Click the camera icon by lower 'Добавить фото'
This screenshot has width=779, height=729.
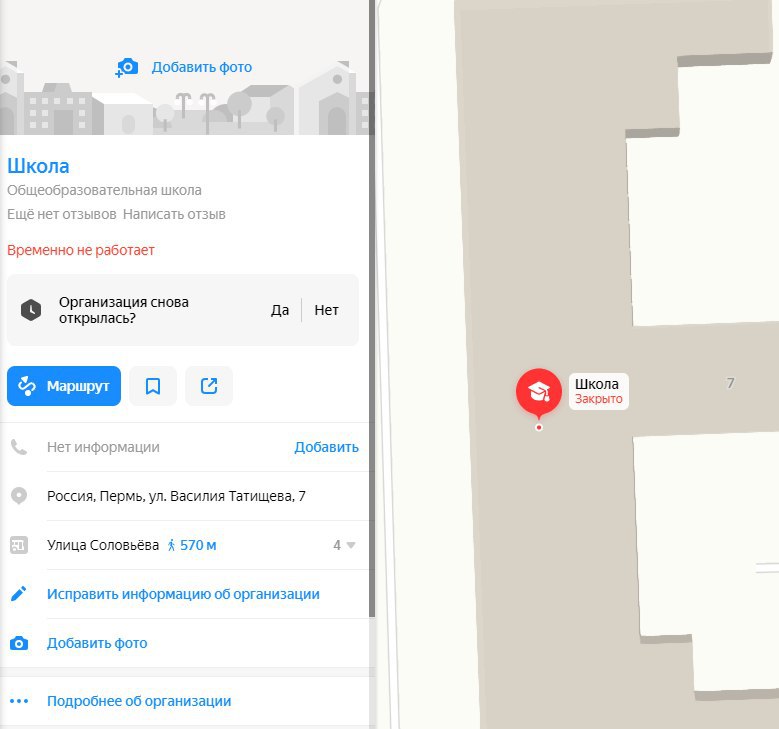point(19,643)
